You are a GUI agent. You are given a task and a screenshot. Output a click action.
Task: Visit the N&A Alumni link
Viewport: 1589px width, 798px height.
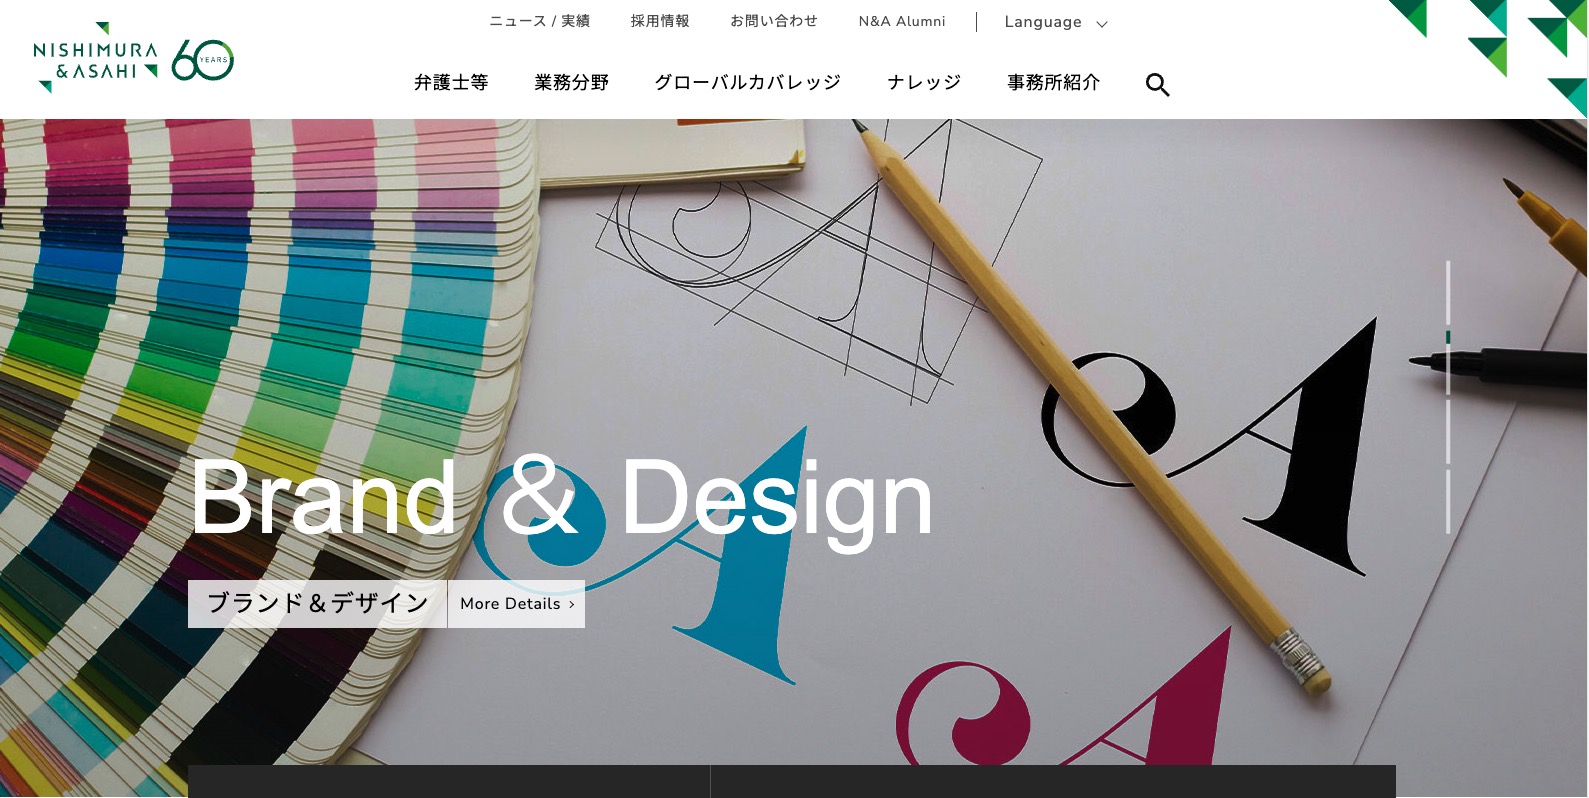point(902,21)
